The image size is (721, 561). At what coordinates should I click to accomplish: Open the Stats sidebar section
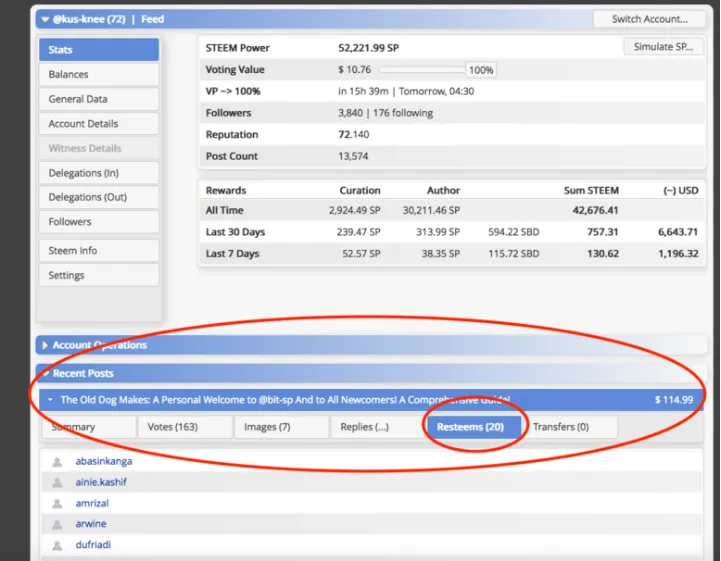point(99,50)
